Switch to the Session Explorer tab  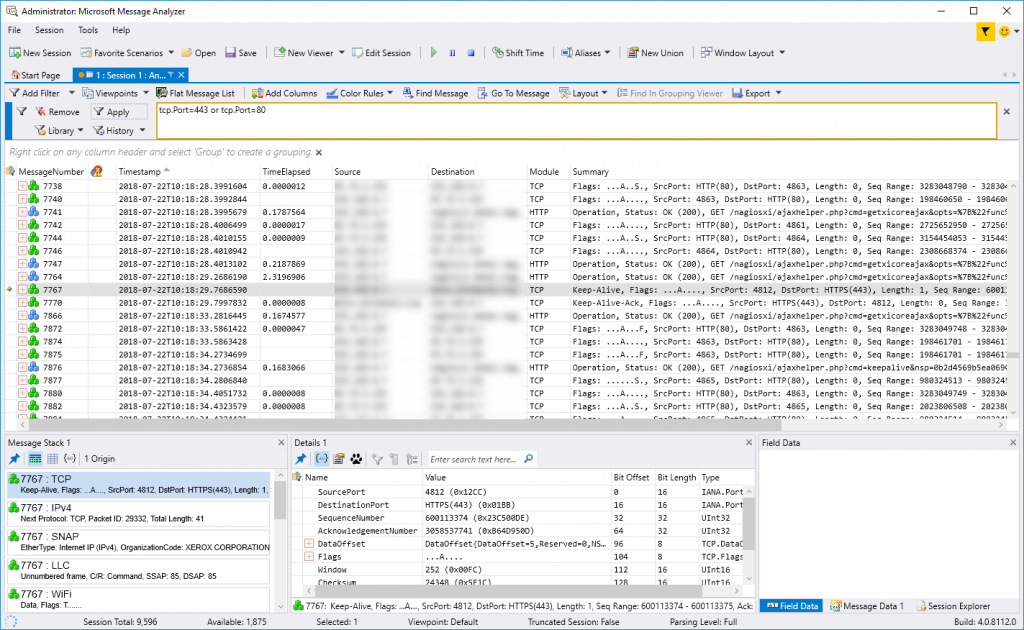[953, 606]
